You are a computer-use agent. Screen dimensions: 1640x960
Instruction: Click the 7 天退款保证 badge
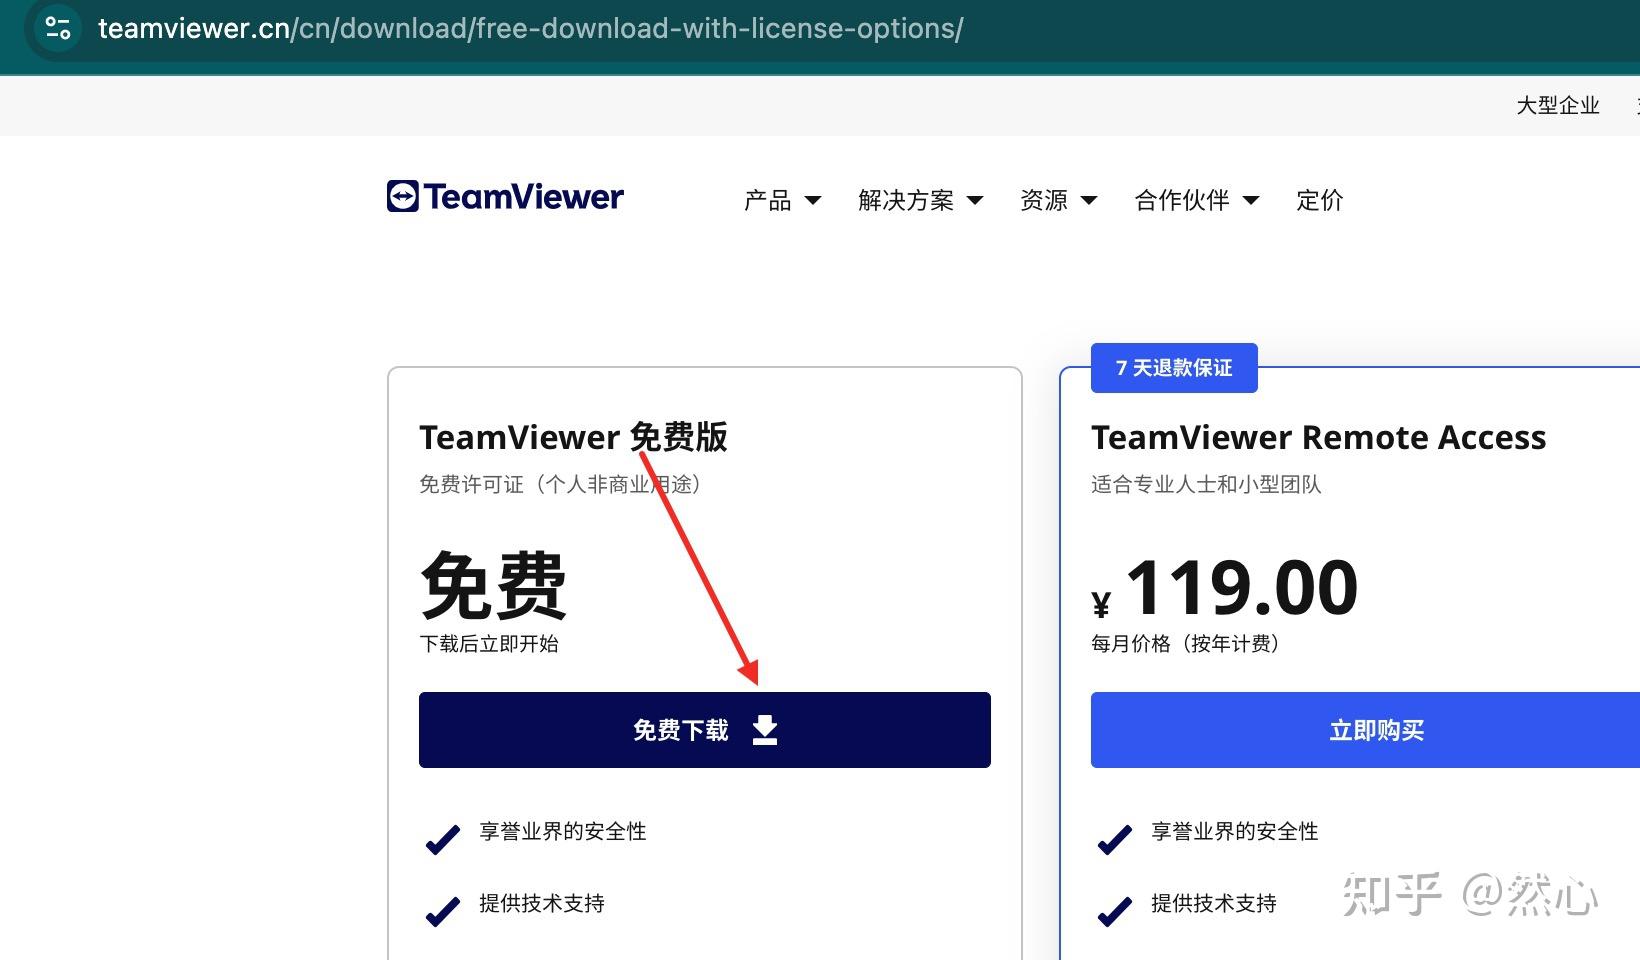1173,367
